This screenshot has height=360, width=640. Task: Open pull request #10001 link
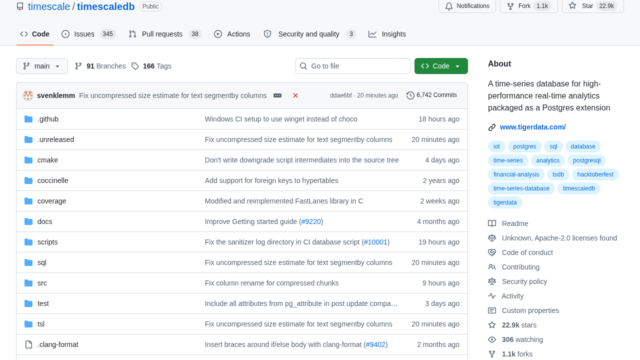pyautogui.click(x=376, y=242)
